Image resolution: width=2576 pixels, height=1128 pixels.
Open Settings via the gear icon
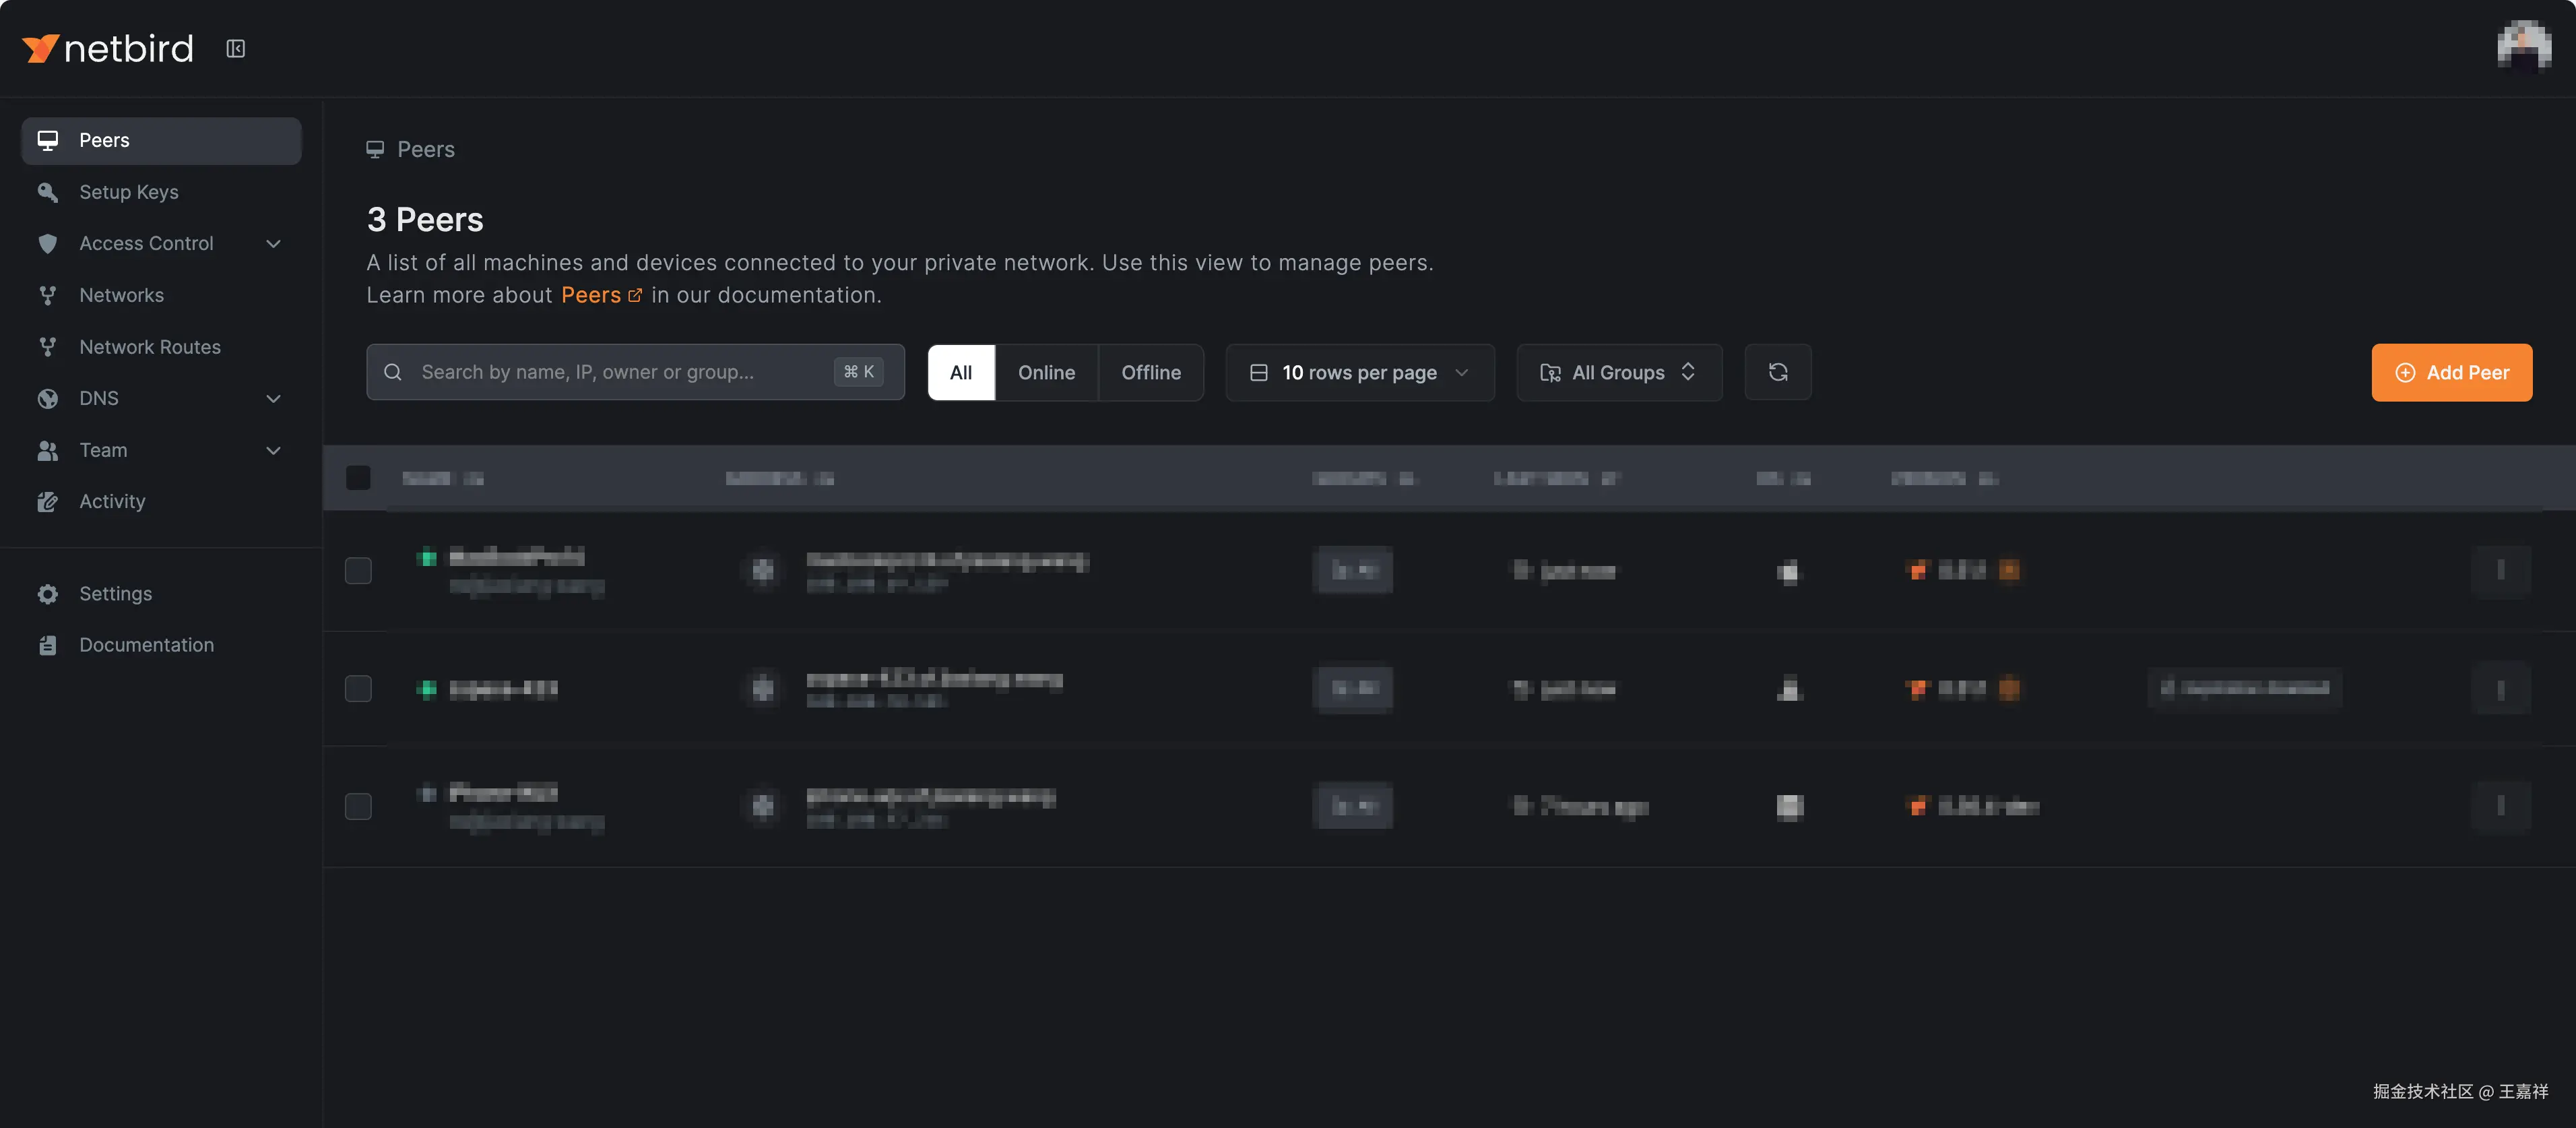(47, 594)
